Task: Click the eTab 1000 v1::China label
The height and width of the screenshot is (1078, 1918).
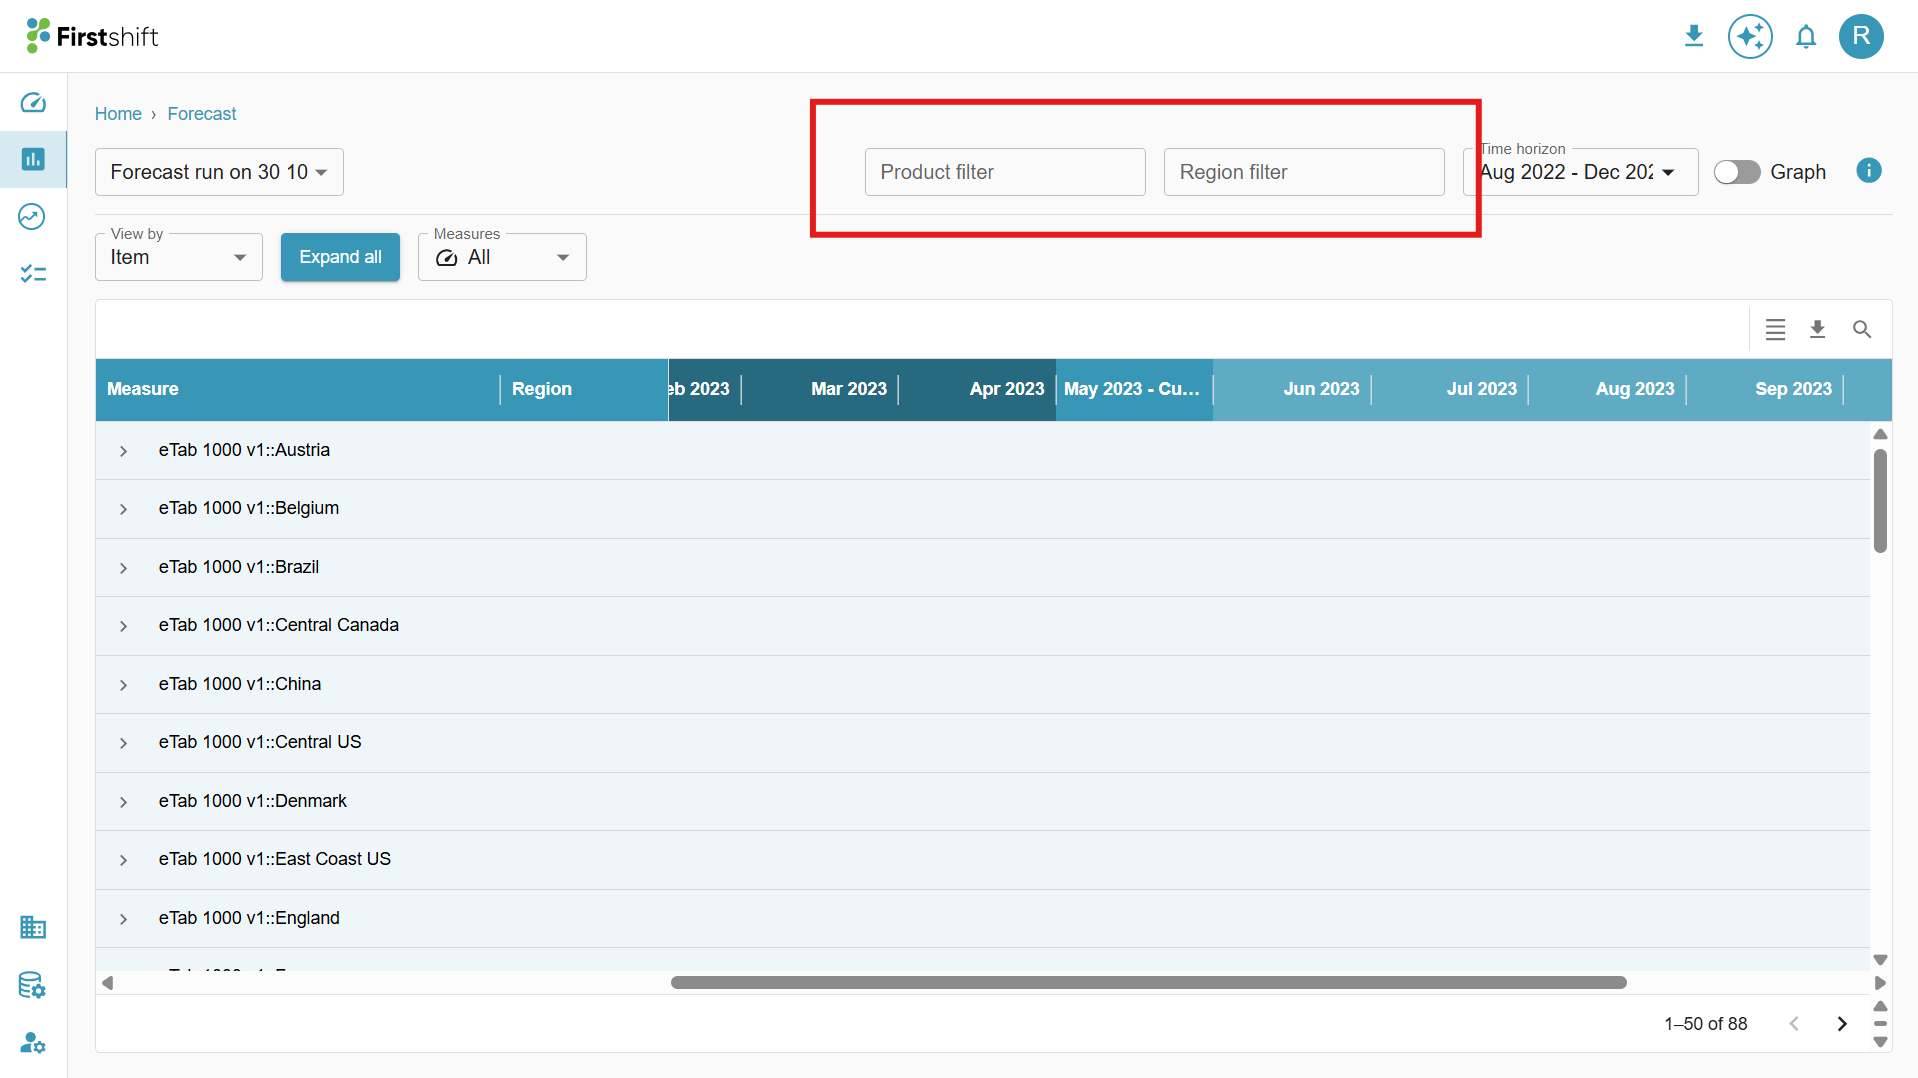Action: click(240, 684)
